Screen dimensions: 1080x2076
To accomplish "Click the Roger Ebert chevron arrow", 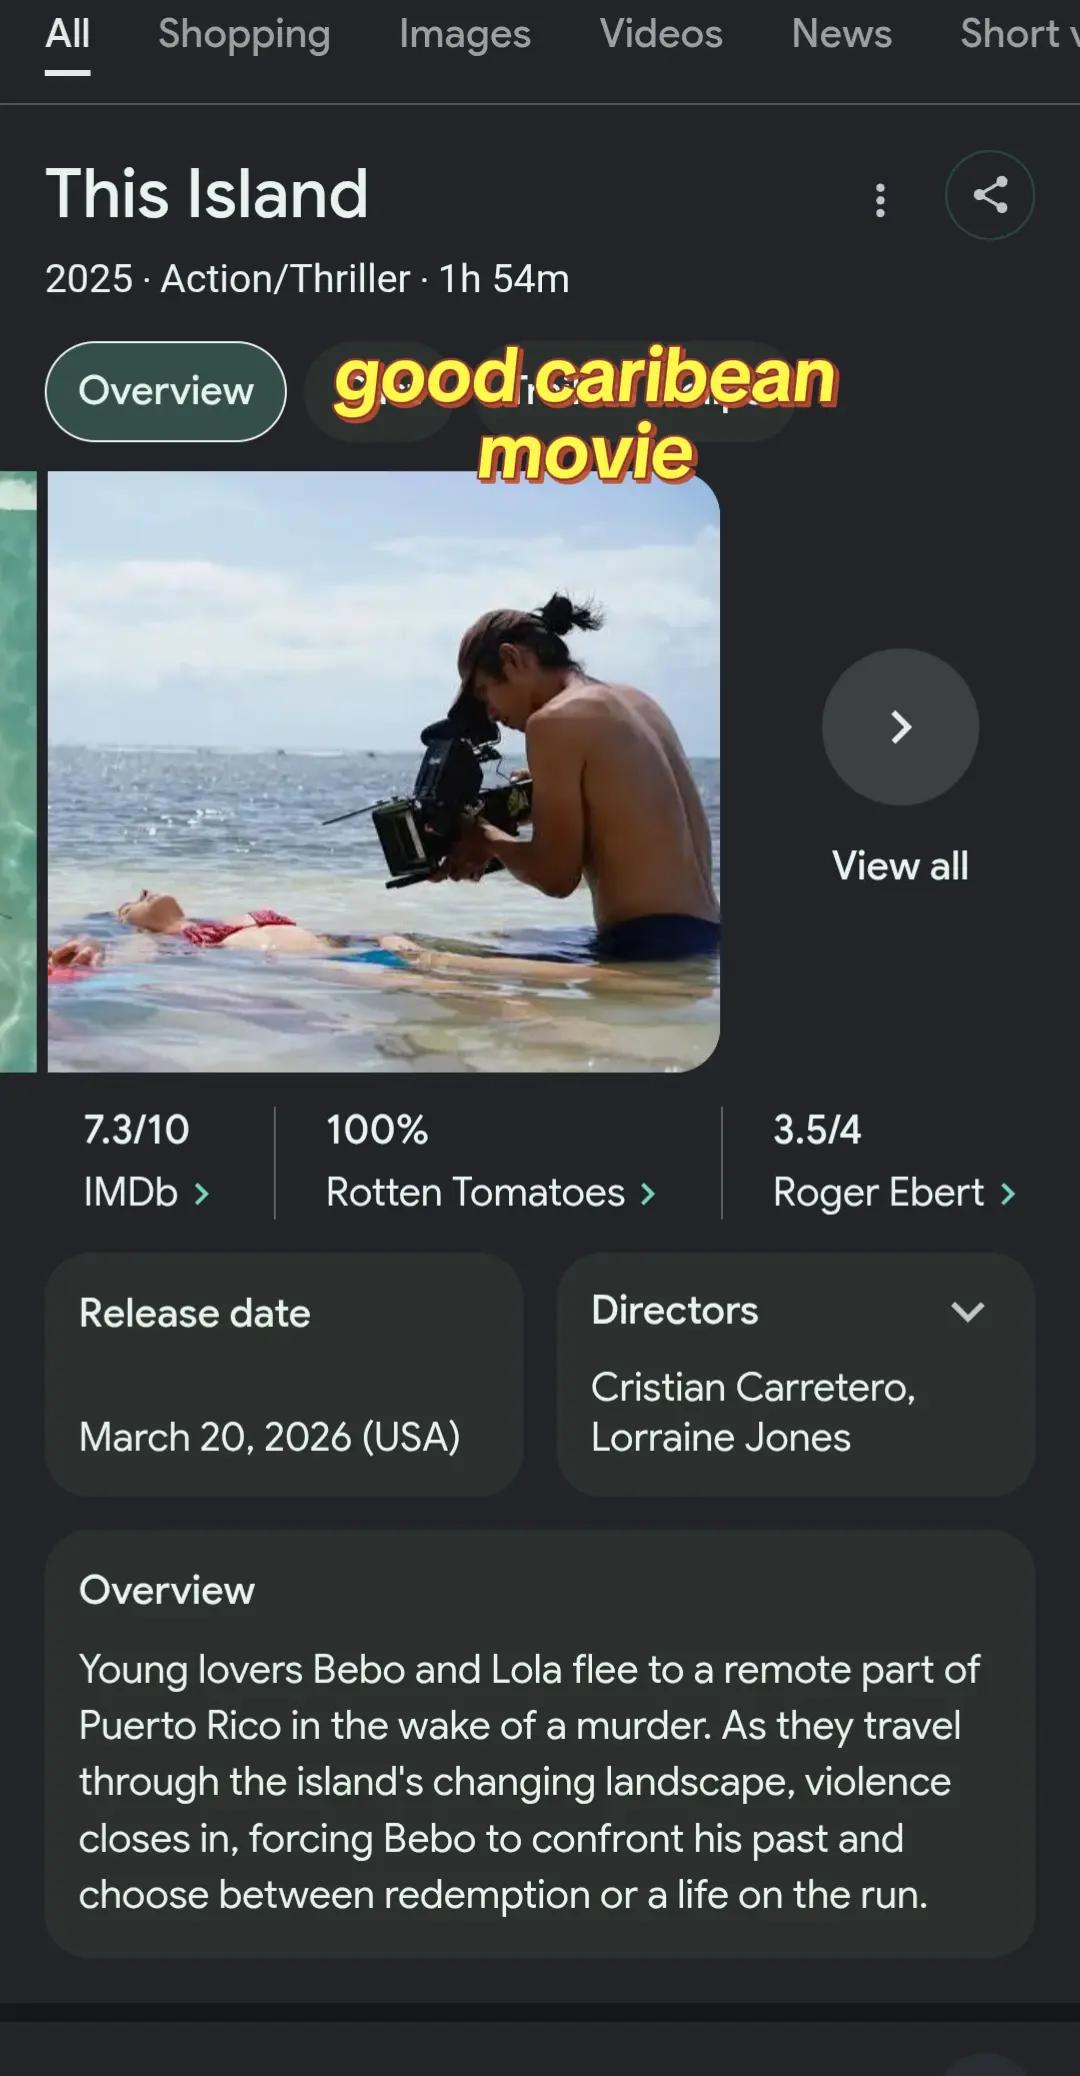I will point(1007,1193).
